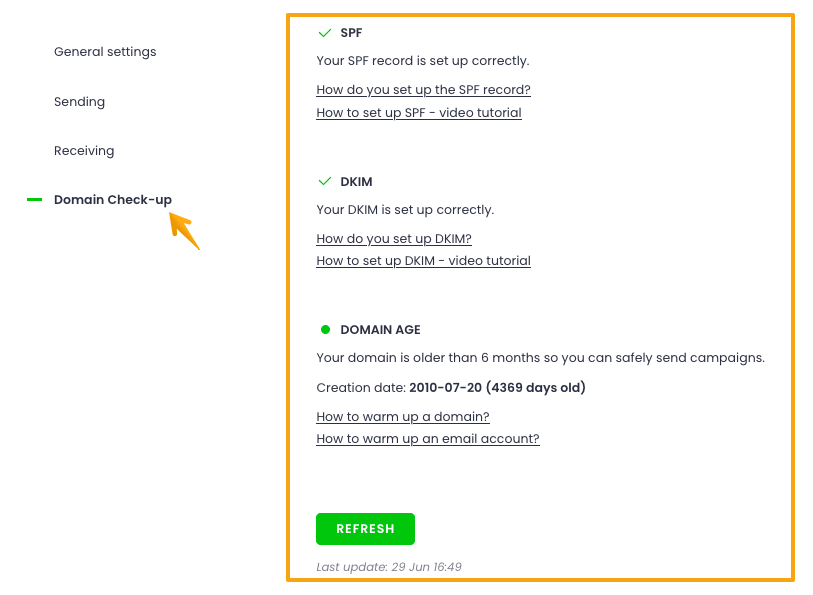Viewport: 813px width, 595px height.
Task: Open 'How do you set up DKIM?' link
Action: click(x=394, y=239)
